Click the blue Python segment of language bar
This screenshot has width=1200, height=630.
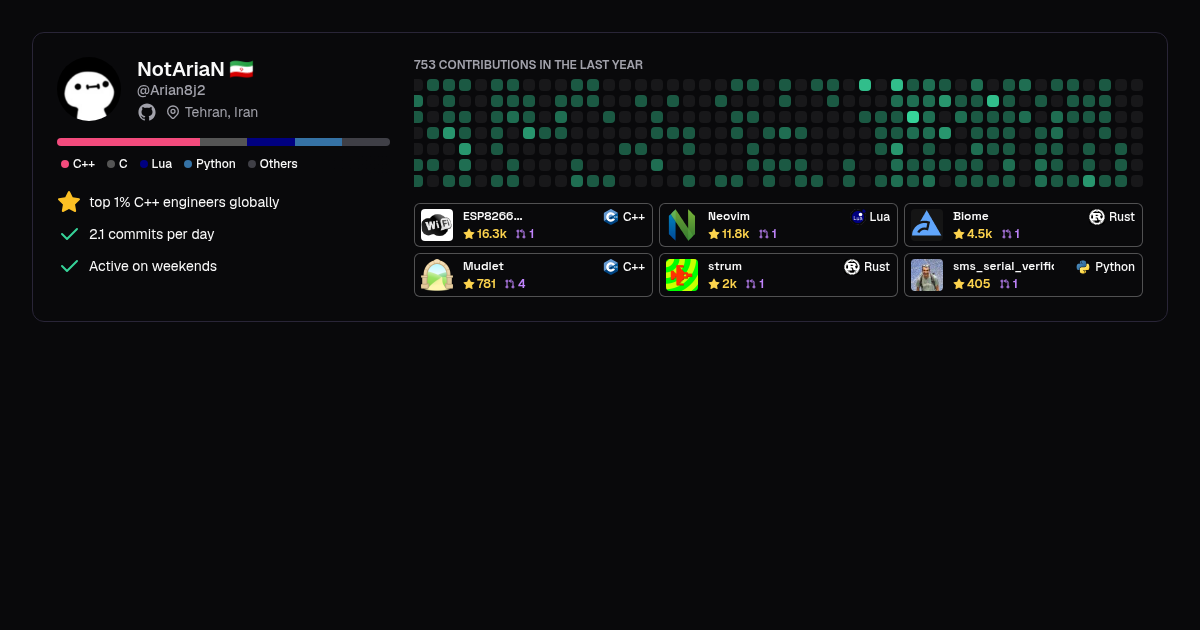(x=318, y=142)
